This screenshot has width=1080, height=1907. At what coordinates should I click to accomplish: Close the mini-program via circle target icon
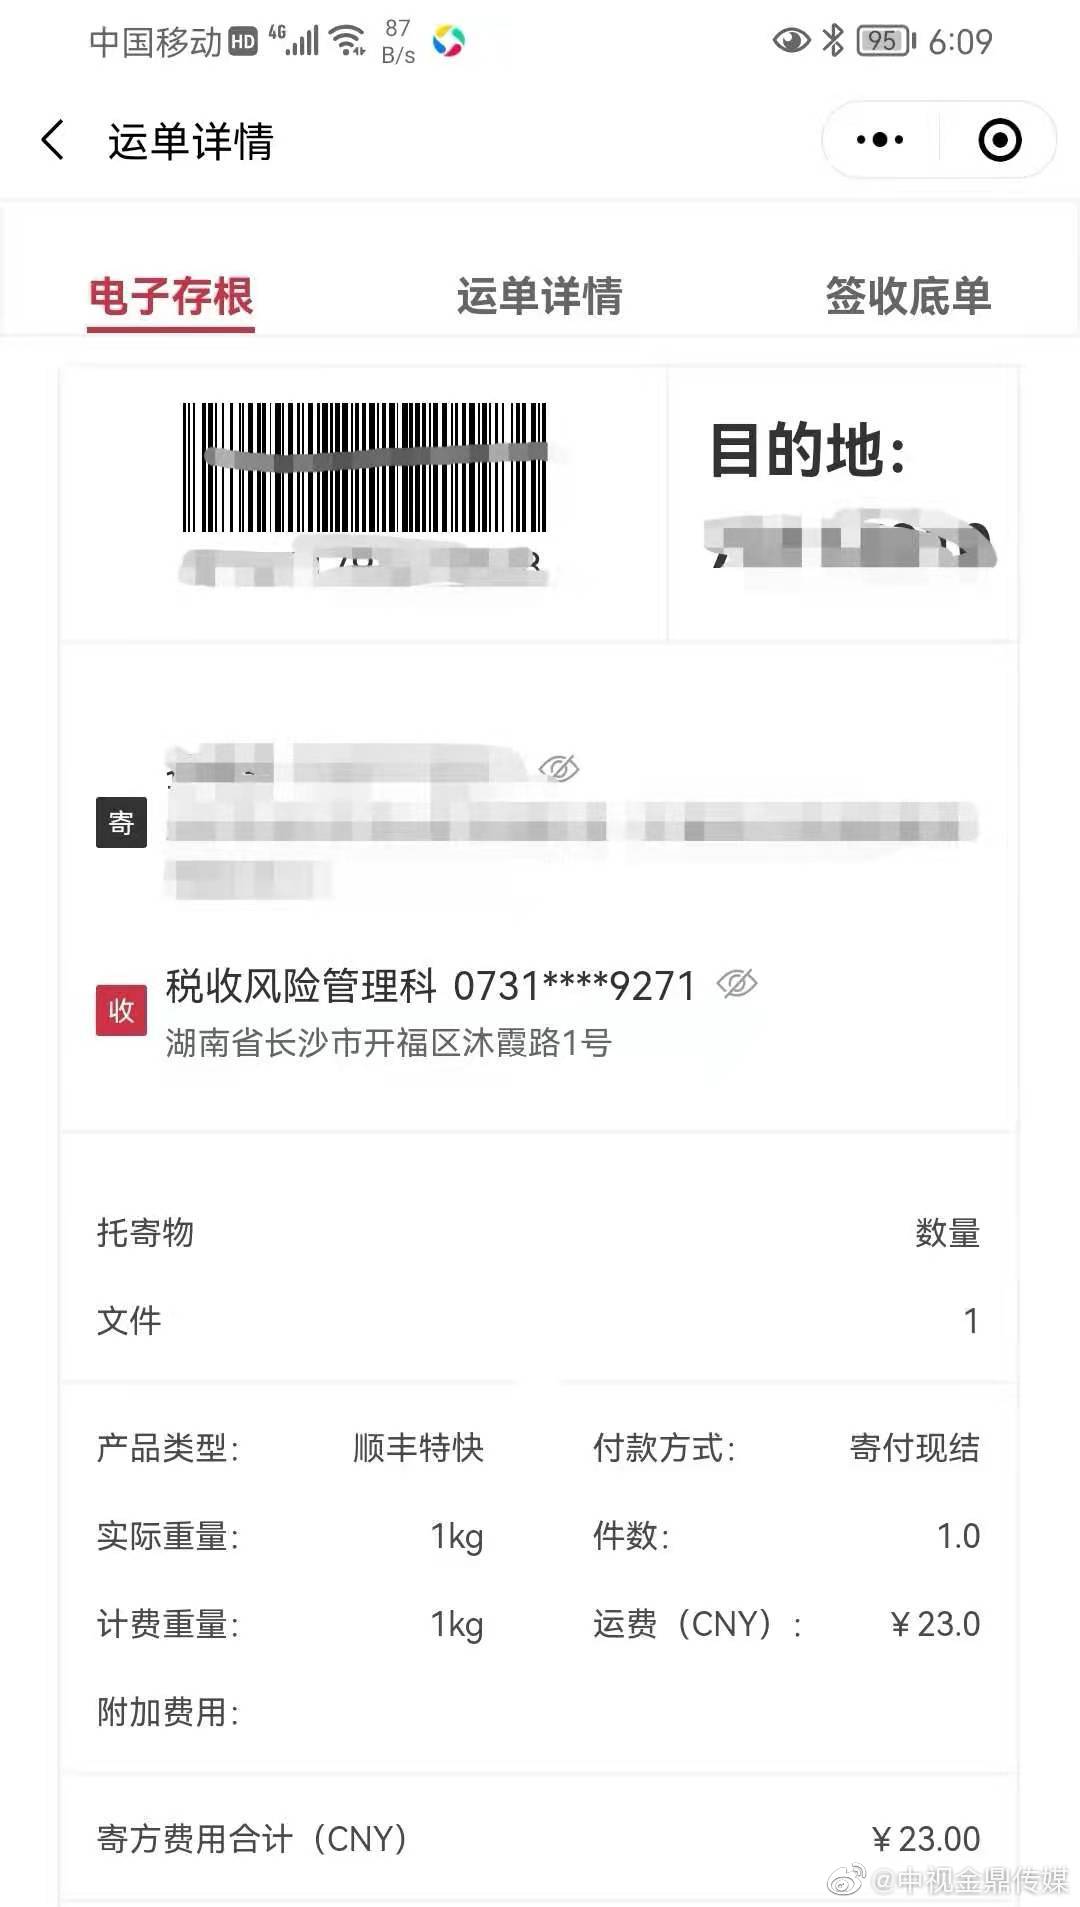[x=999, y=140]
